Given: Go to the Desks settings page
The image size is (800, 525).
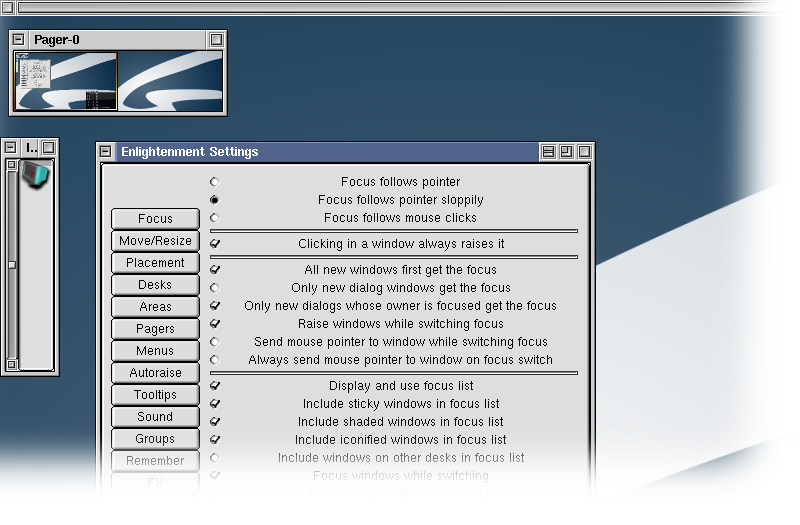Looking at the screenshot, I should 155,284.
